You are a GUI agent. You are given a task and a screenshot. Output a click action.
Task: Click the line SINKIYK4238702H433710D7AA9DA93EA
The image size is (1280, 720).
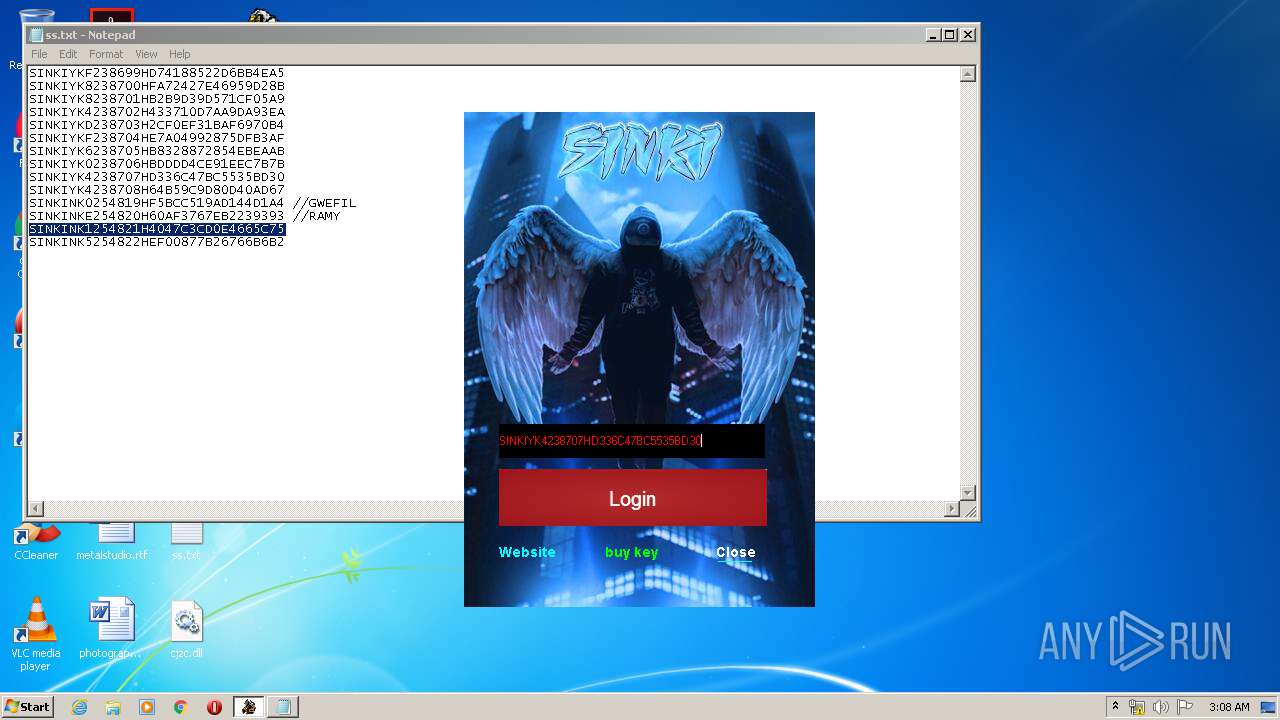(157, 112)
